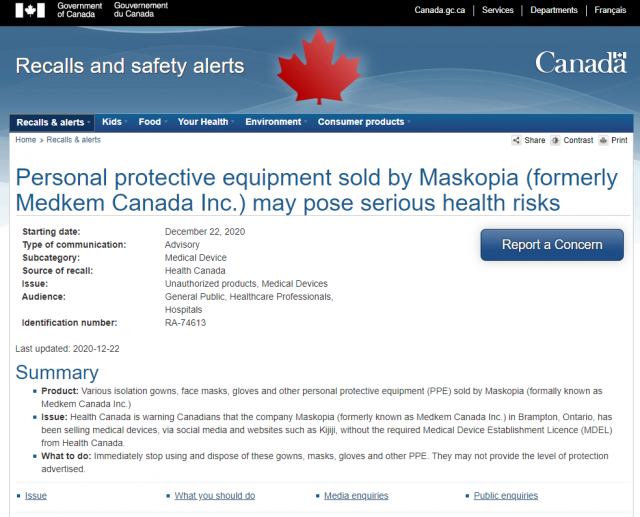The width and height of the screenshot is (640, 517).
Task: Open the Environment menu
Action: pos(276,122)
